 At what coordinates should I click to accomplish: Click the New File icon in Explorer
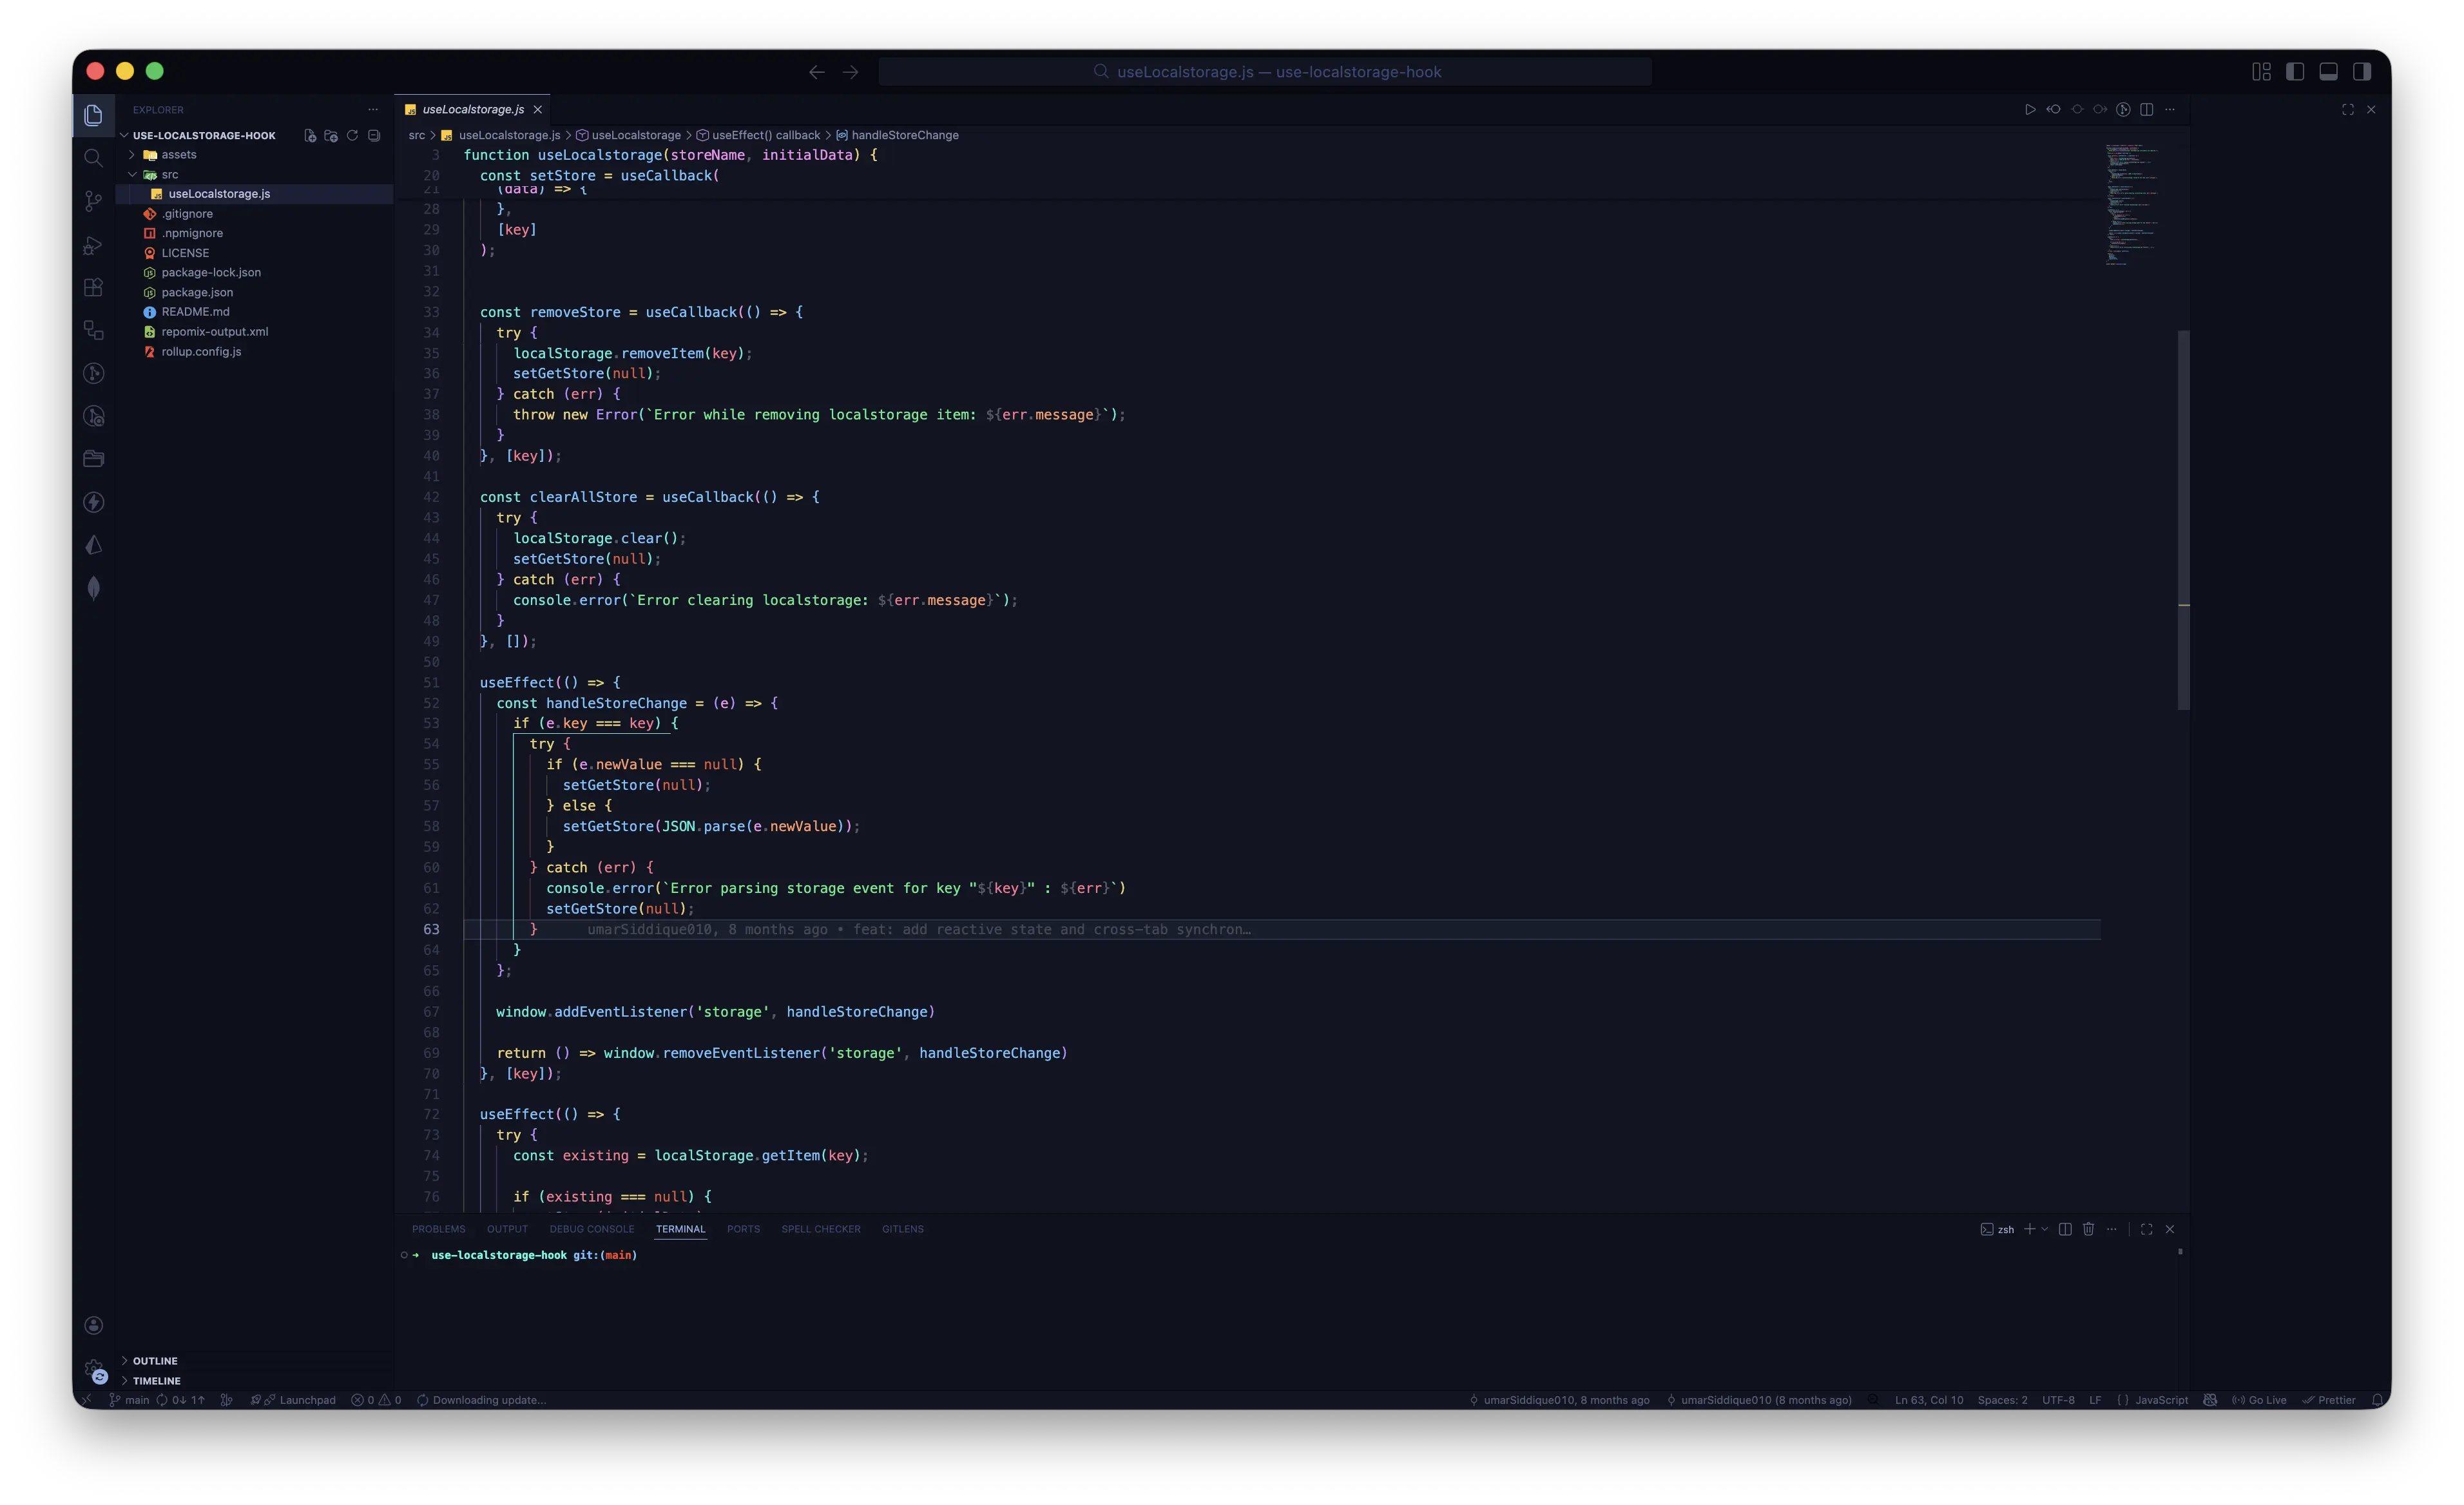(x=310, y=136)
